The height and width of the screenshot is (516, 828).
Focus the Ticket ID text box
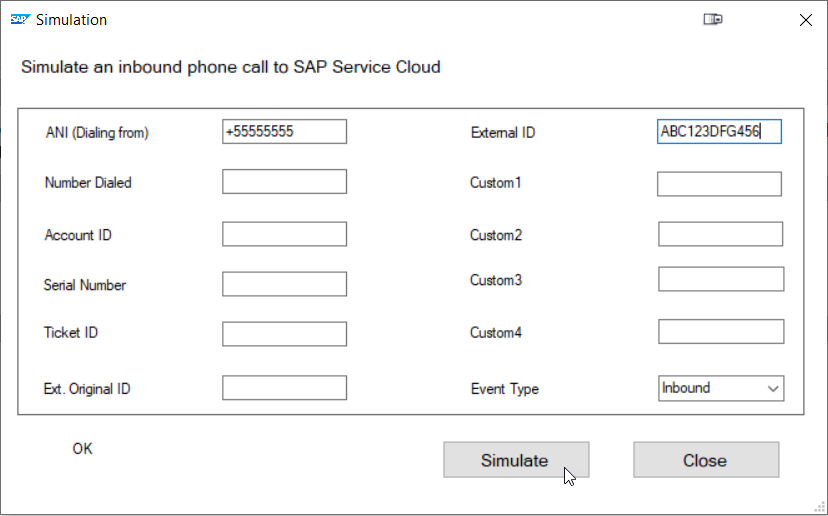285,334
